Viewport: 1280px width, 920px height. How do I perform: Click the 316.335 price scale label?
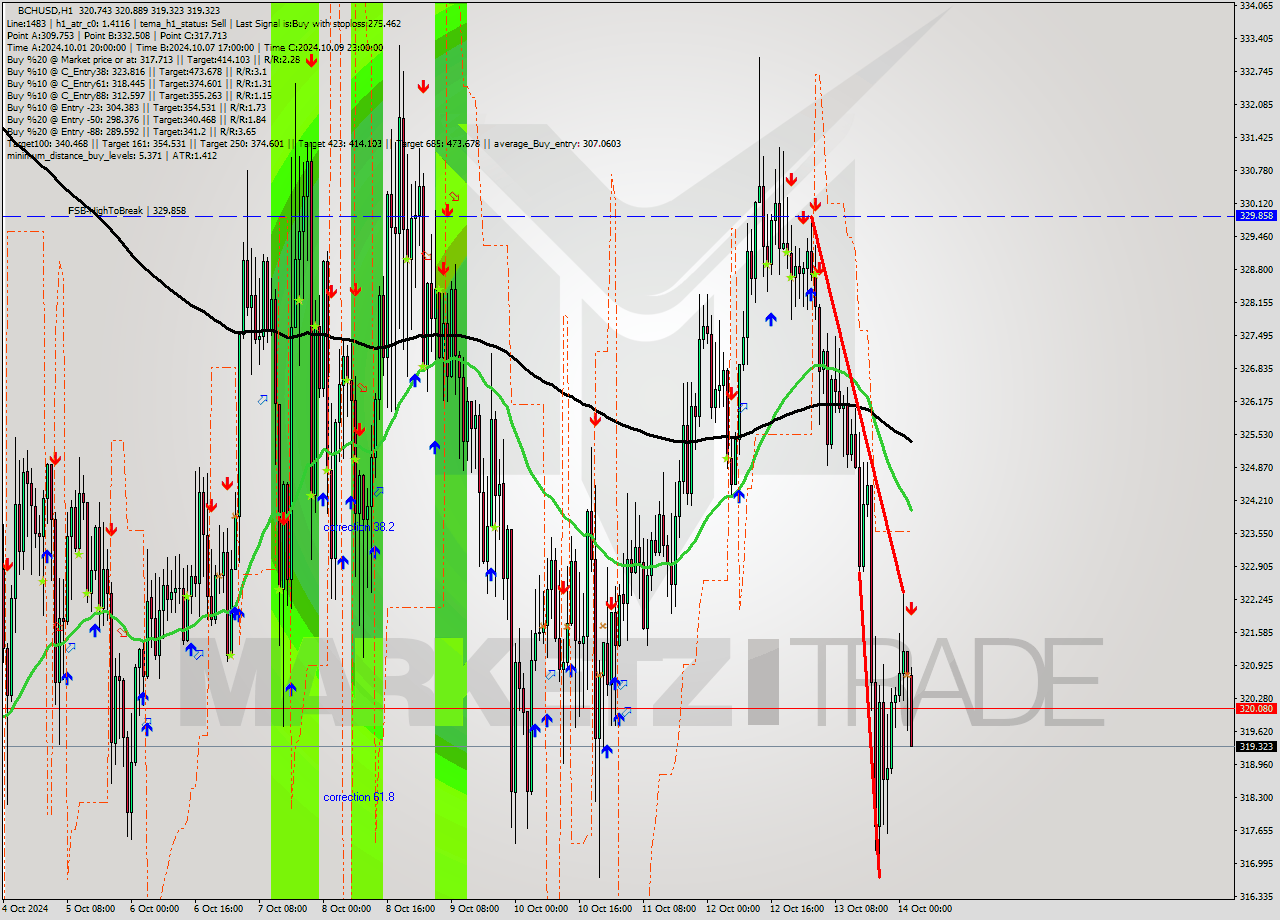[1256, 896]
